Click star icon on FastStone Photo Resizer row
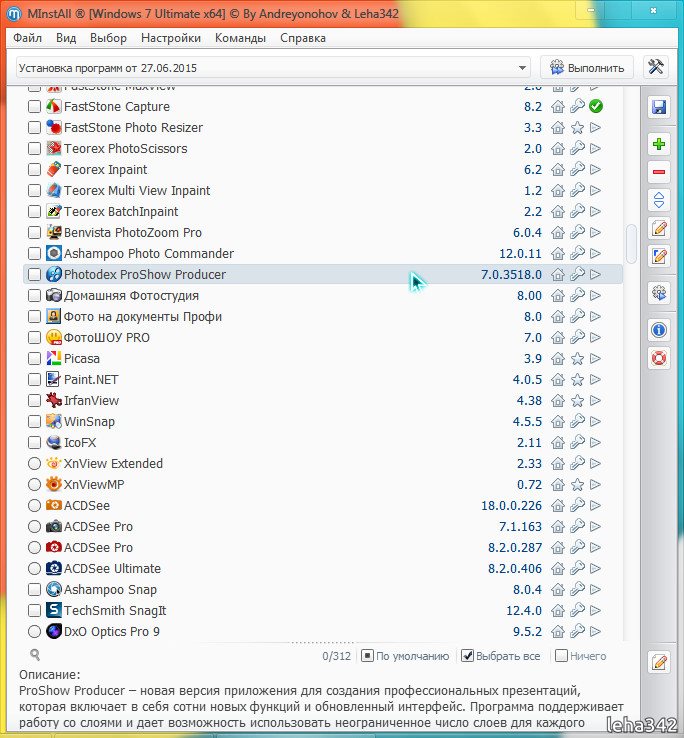Image resolution: width=684 pixels, height=738 pixels. [577, 128]
